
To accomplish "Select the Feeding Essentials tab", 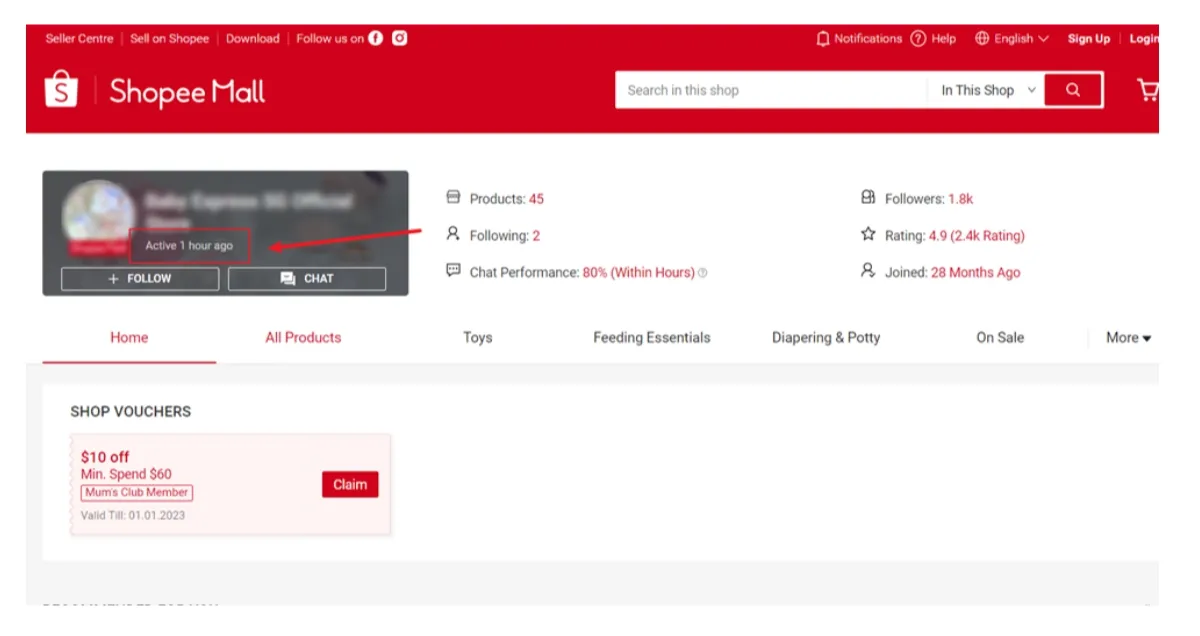I will point(651,338).
